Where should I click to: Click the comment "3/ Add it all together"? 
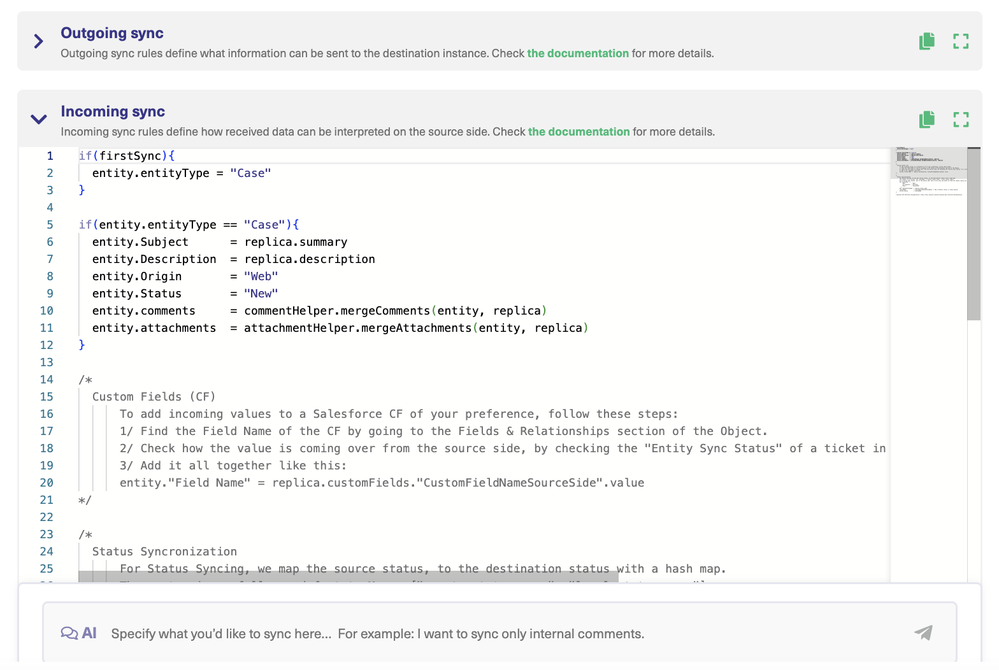click(x=233, y=466)
